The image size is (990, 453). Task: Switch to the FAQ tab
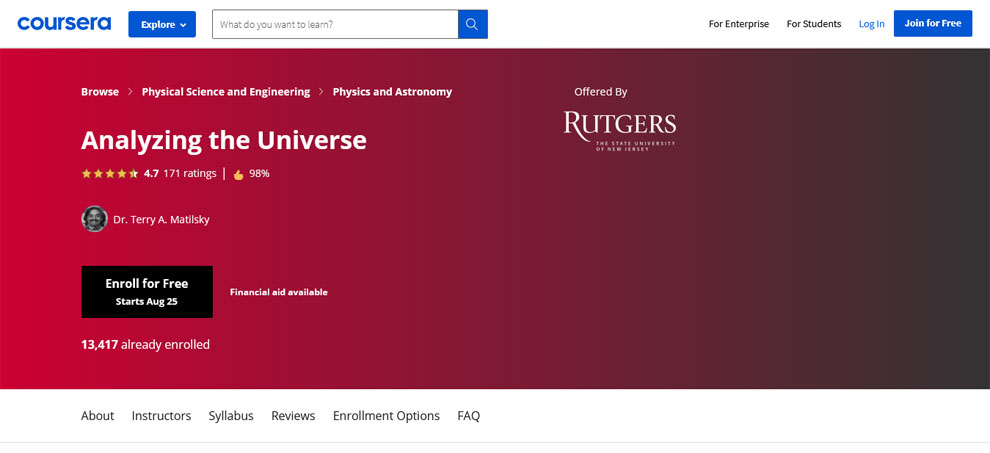[x=468, y=416]
